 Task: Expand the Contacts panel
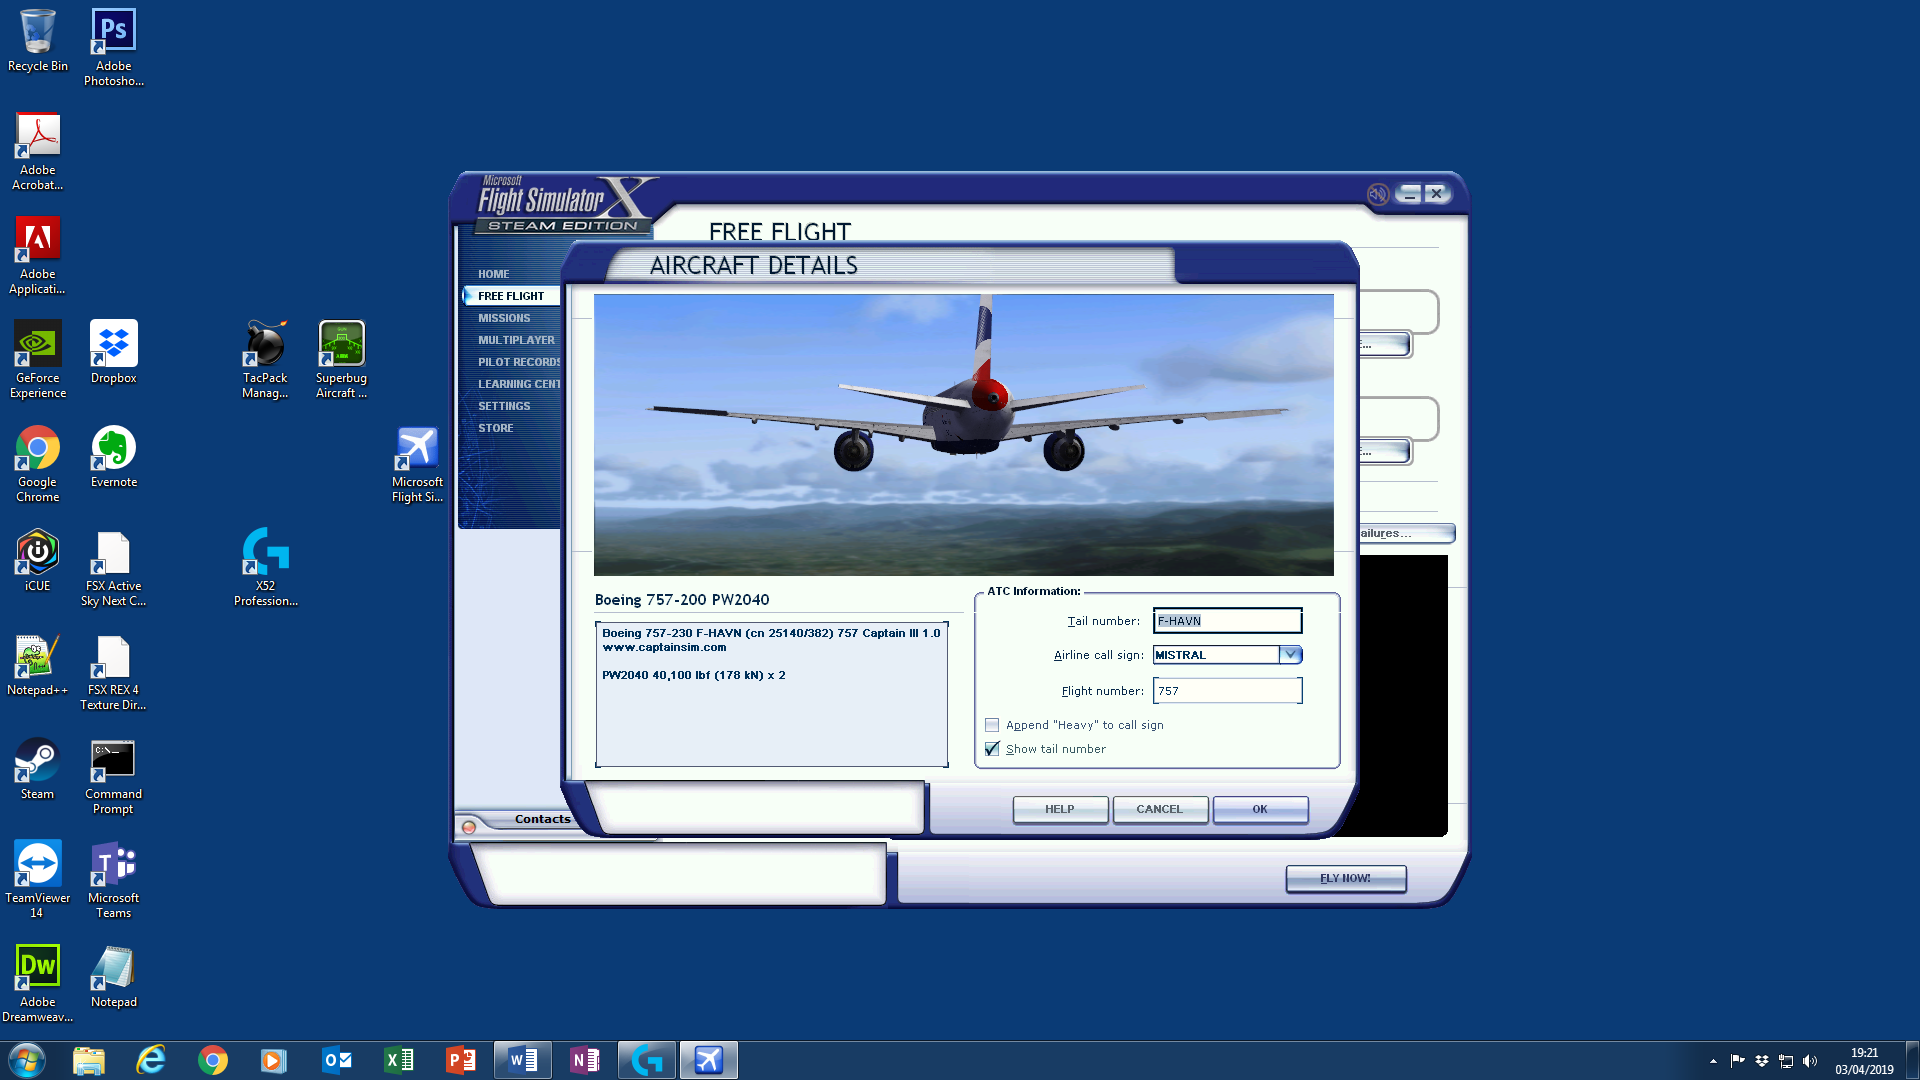543,818
